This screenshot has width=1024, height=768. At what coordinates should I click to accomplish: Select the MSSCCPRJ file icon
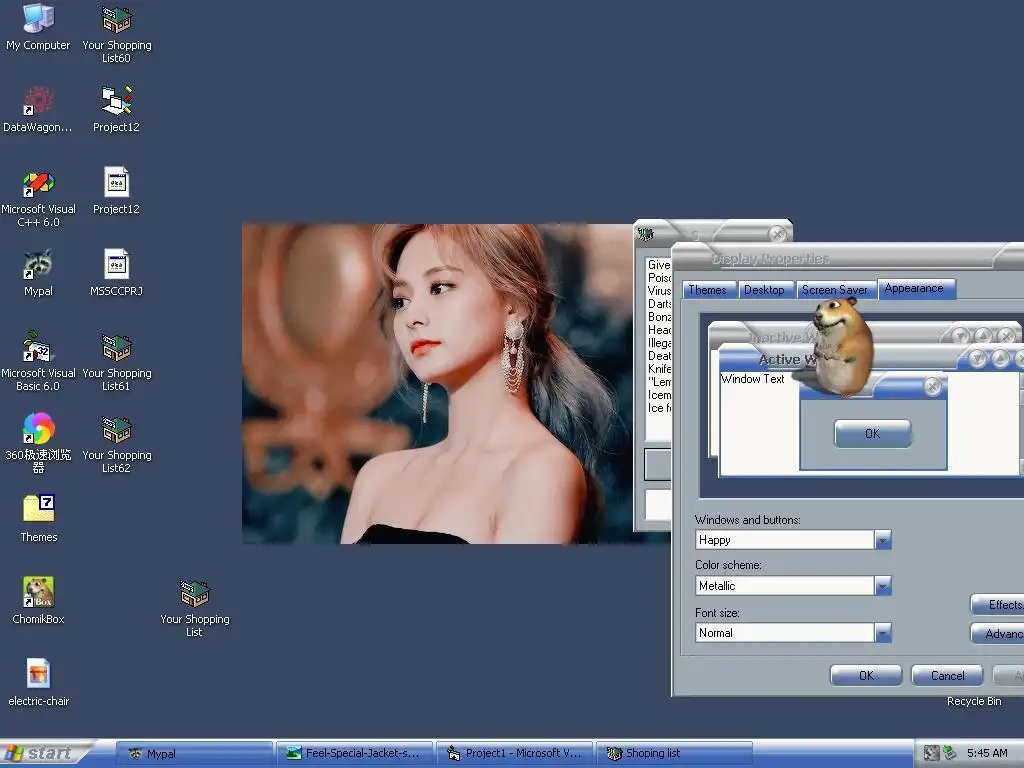(x=116, y=272)
